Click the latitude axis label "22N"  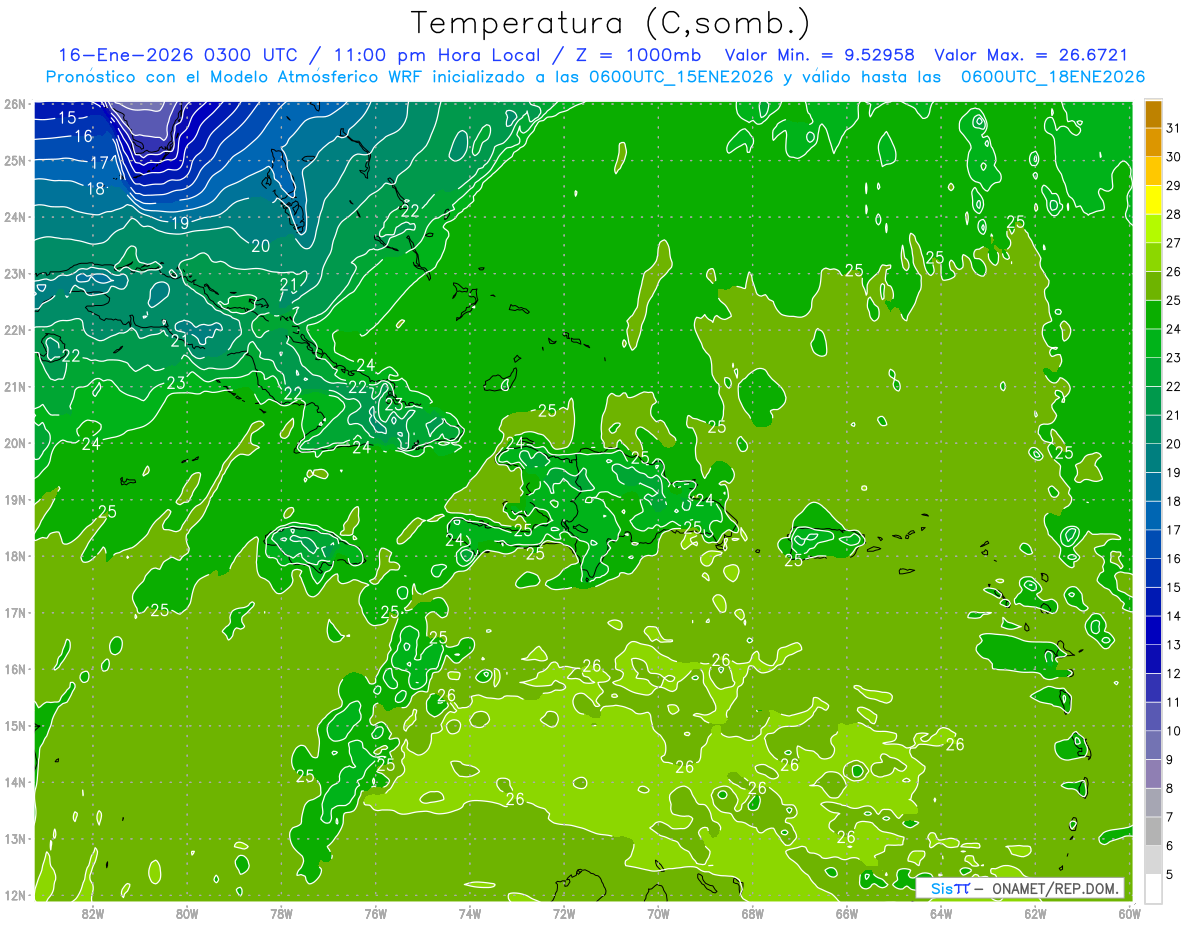point(14,330)
